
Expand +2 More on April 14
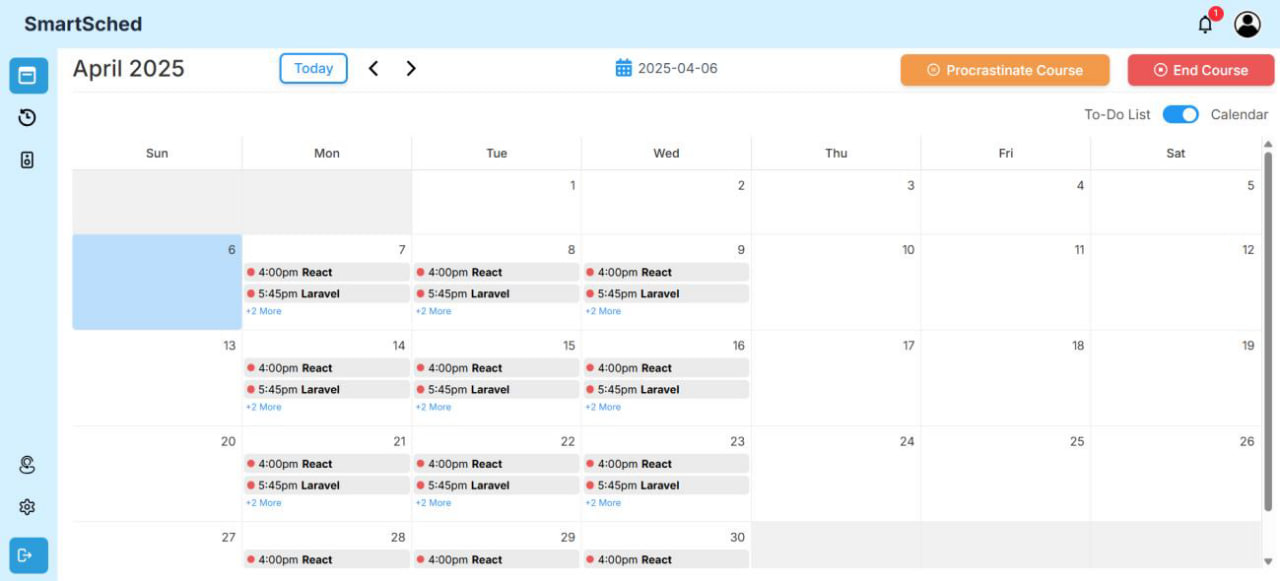tap(264, 407)
